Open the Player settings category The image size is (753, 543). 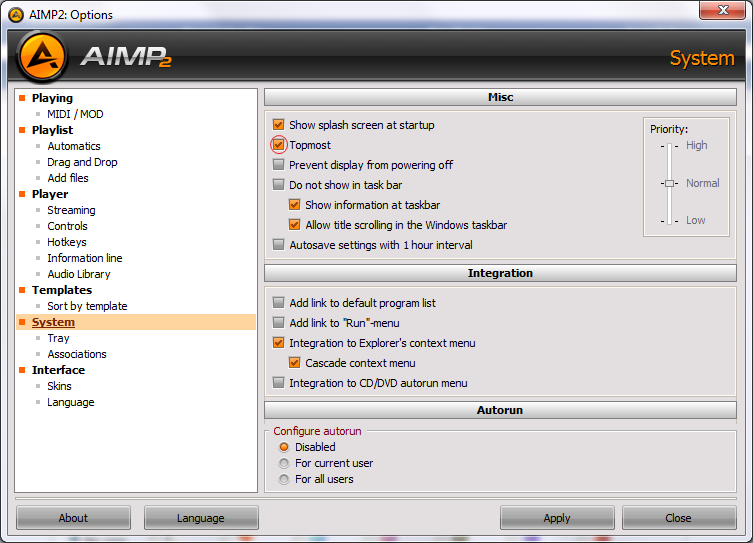50,194
